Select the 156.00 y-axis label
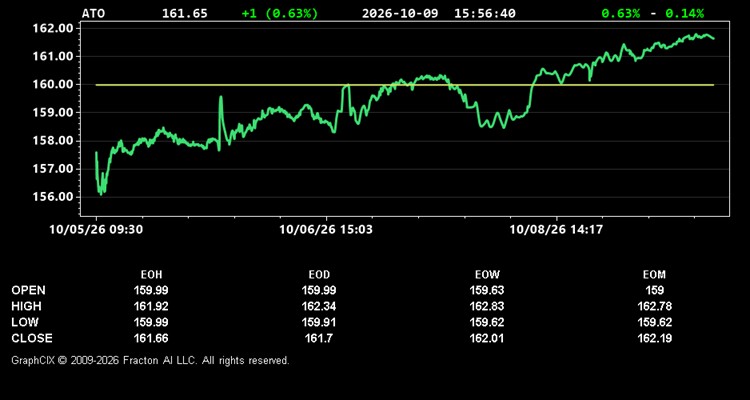Viewport: 750px width, 400px height. [x=53, y=197]
